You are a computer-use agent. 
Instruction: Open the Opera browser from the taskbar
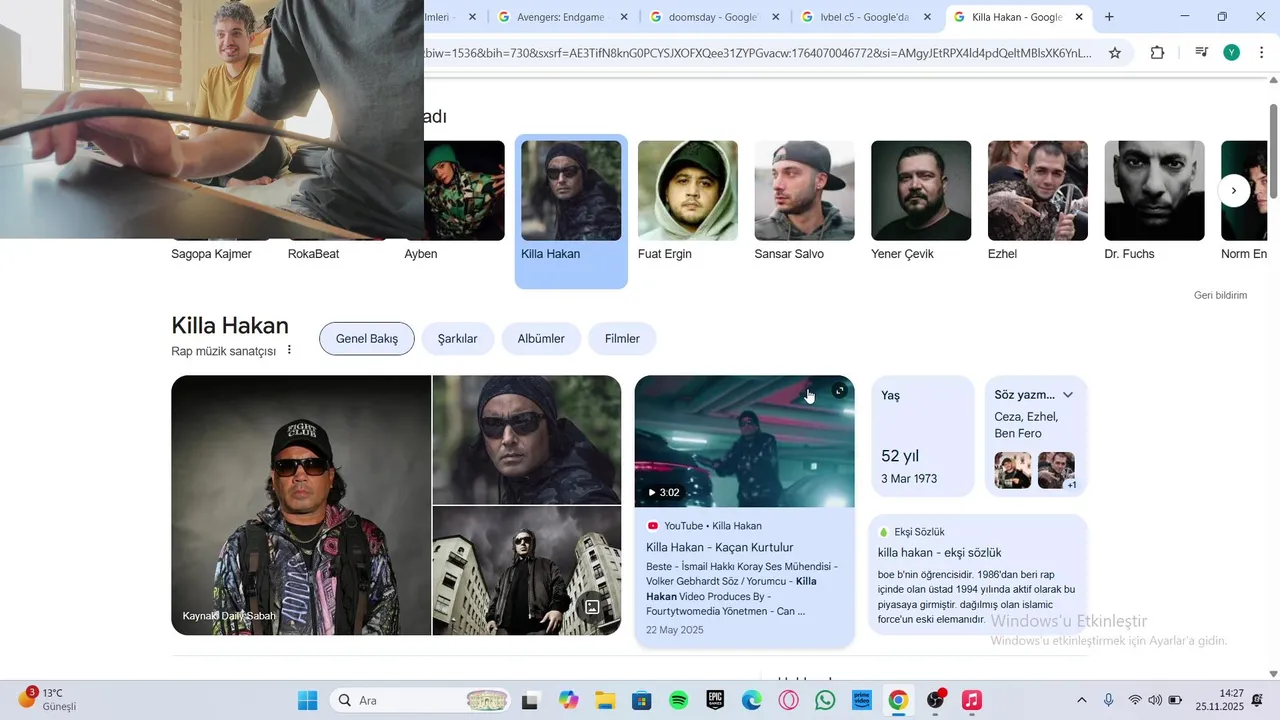pyautogui.click(x=789, y=700)
